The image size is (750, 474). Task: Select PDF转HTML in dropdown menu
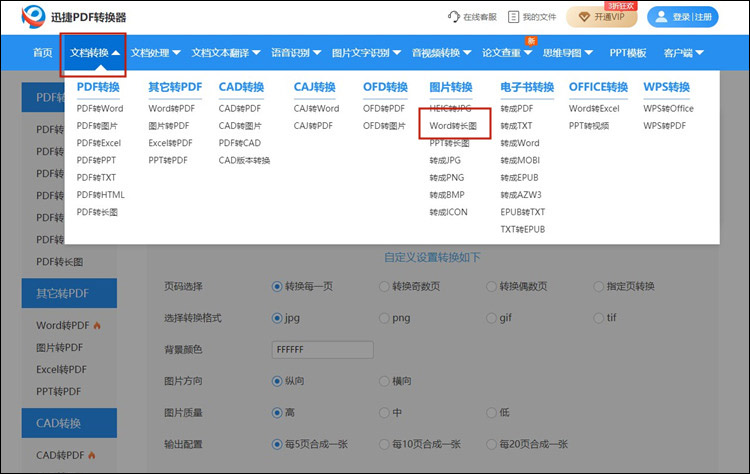pos(100,195)
